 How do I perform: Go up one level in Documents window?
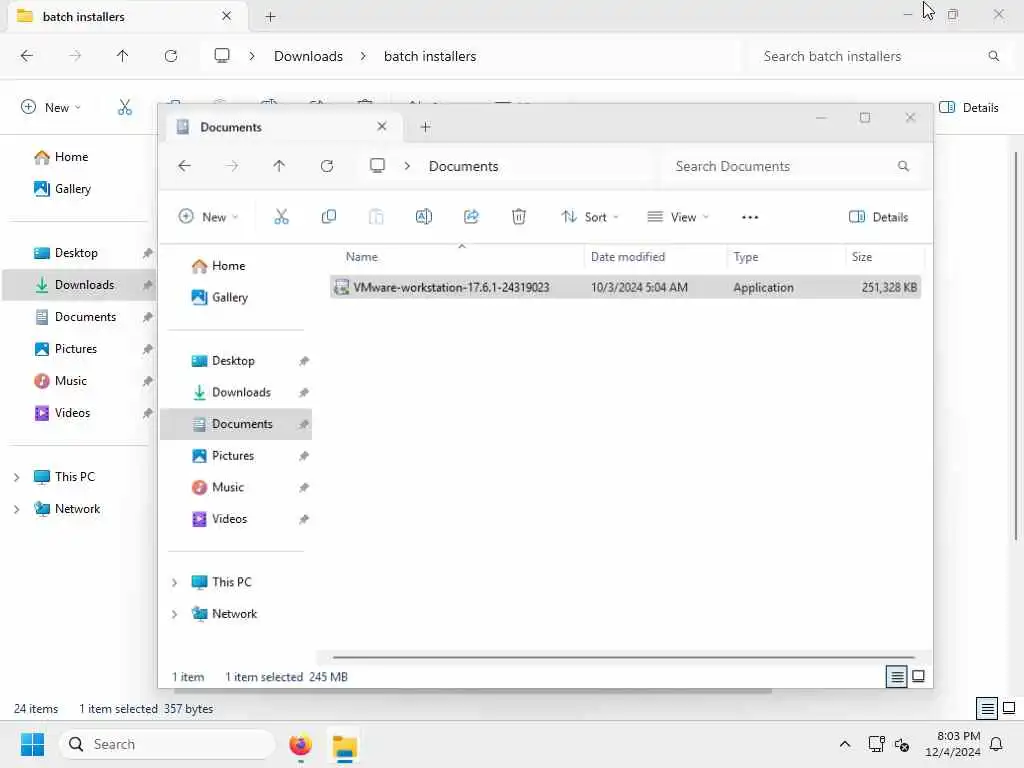point(279,166)
